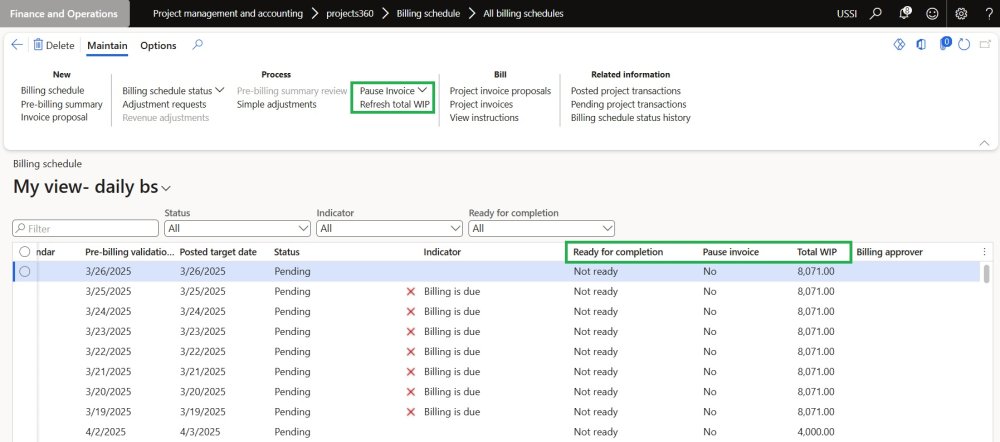Click the notifications bell icon
The height and width of the screenshot is (442, 1000).
coord(904,14)
